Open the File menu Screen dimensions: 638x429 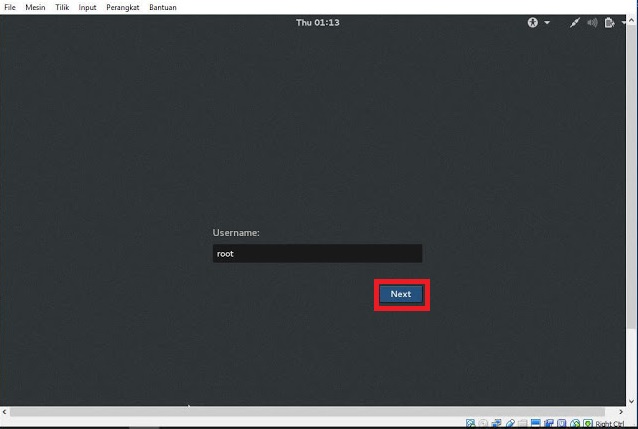(10, 7)
